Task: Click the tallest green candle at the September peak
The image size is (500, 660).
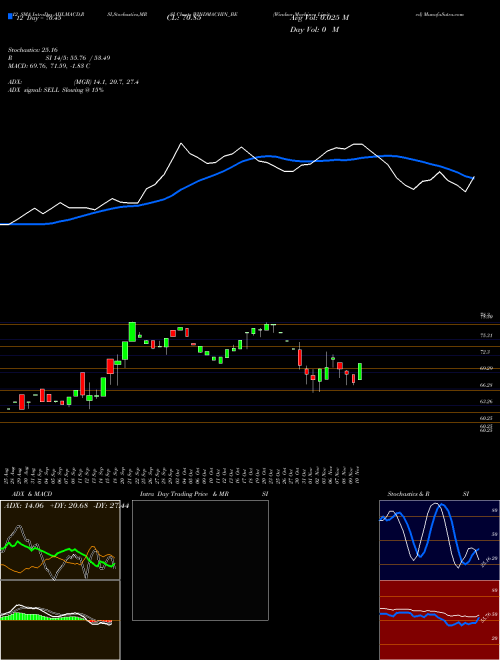Action: (x=132, y=332)
